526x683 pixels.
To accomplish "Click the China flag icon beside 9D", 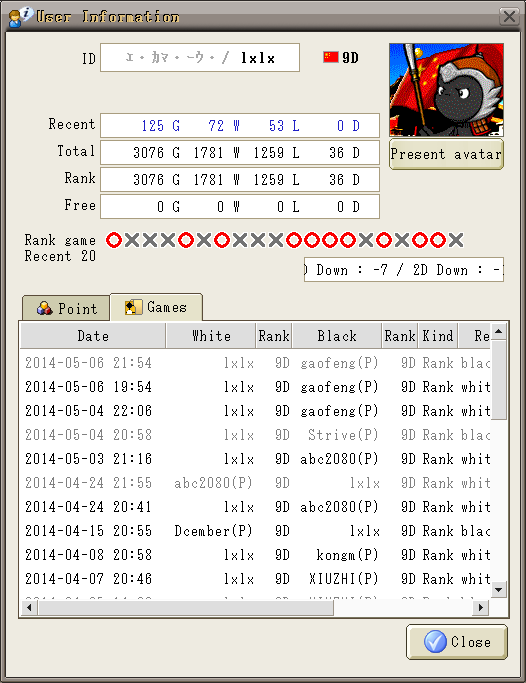I will [331, 57].
